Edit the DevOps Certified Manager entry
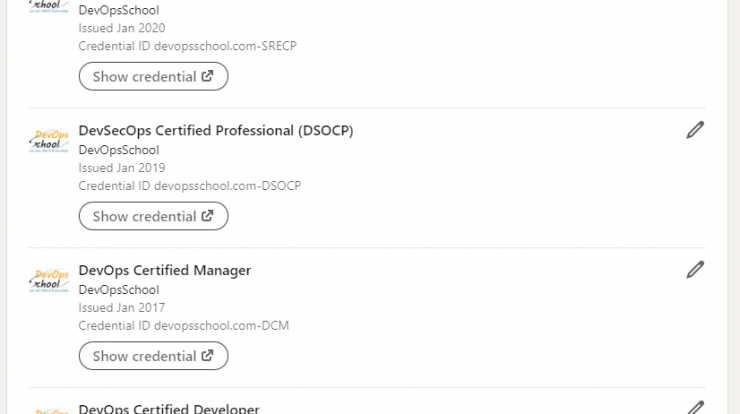 click(695, 270)
